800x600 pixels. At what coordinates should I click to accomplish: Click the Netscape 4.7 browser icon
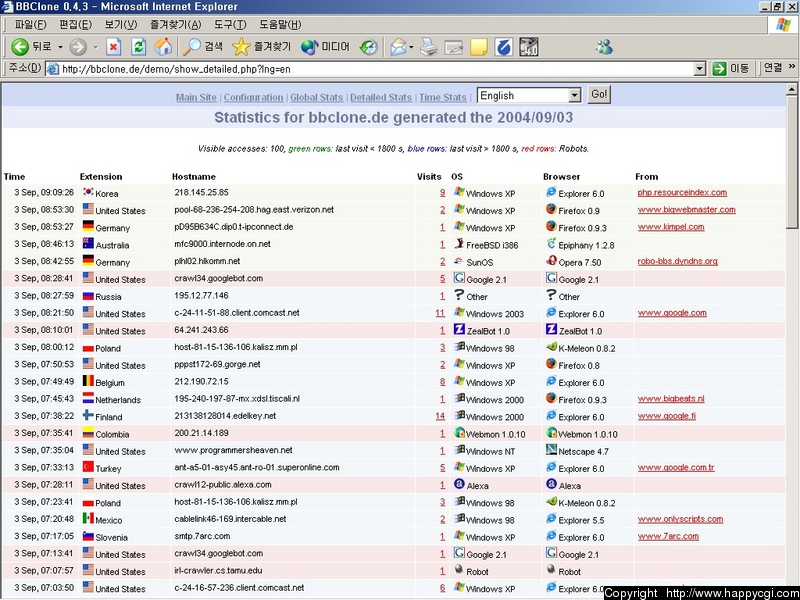tap(551, 449)
